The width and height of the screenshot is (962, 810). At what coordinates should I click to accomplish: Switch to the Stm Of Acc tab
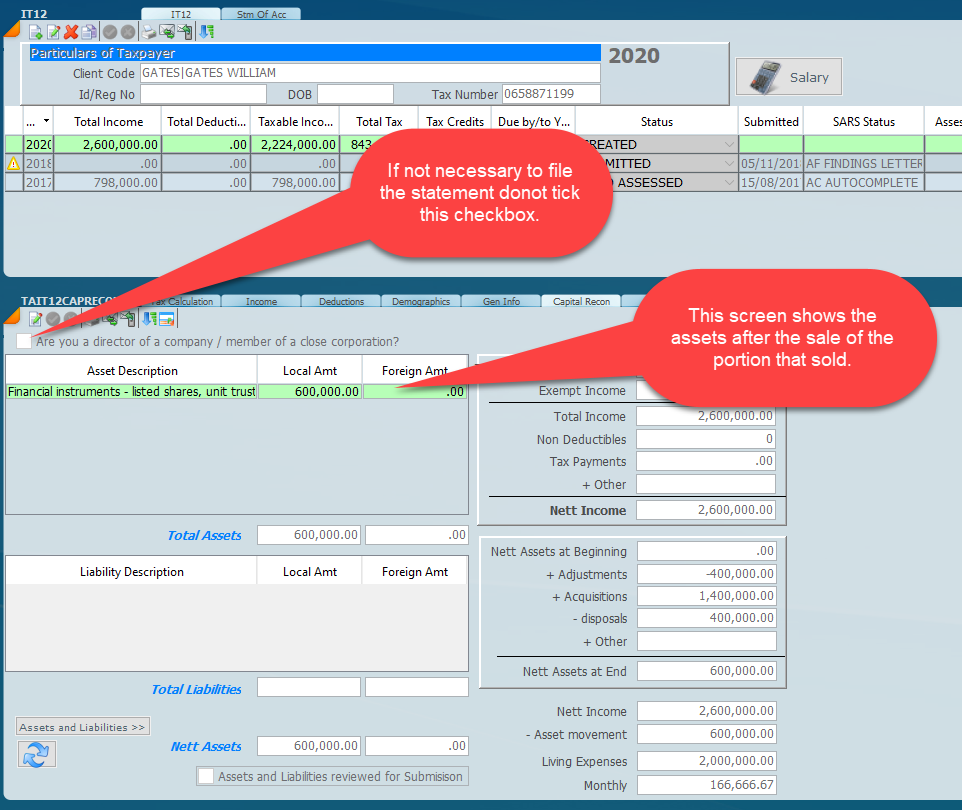pyautogui.click(x=260, y=14)
